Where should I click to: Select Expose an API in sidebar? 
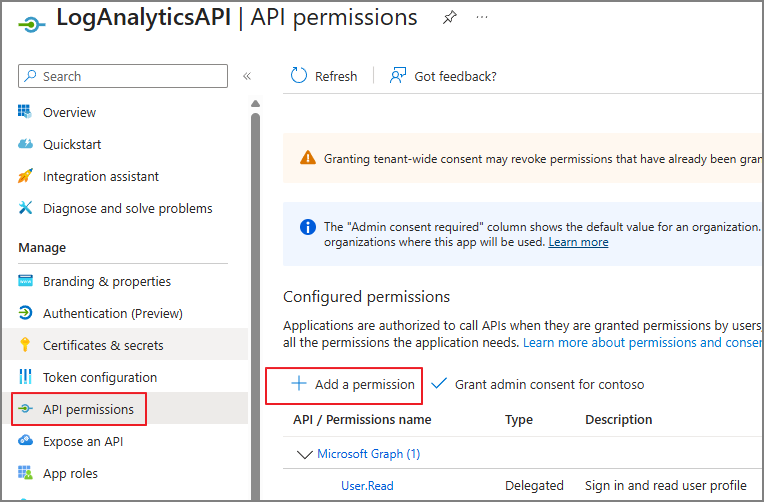[83, 441]
